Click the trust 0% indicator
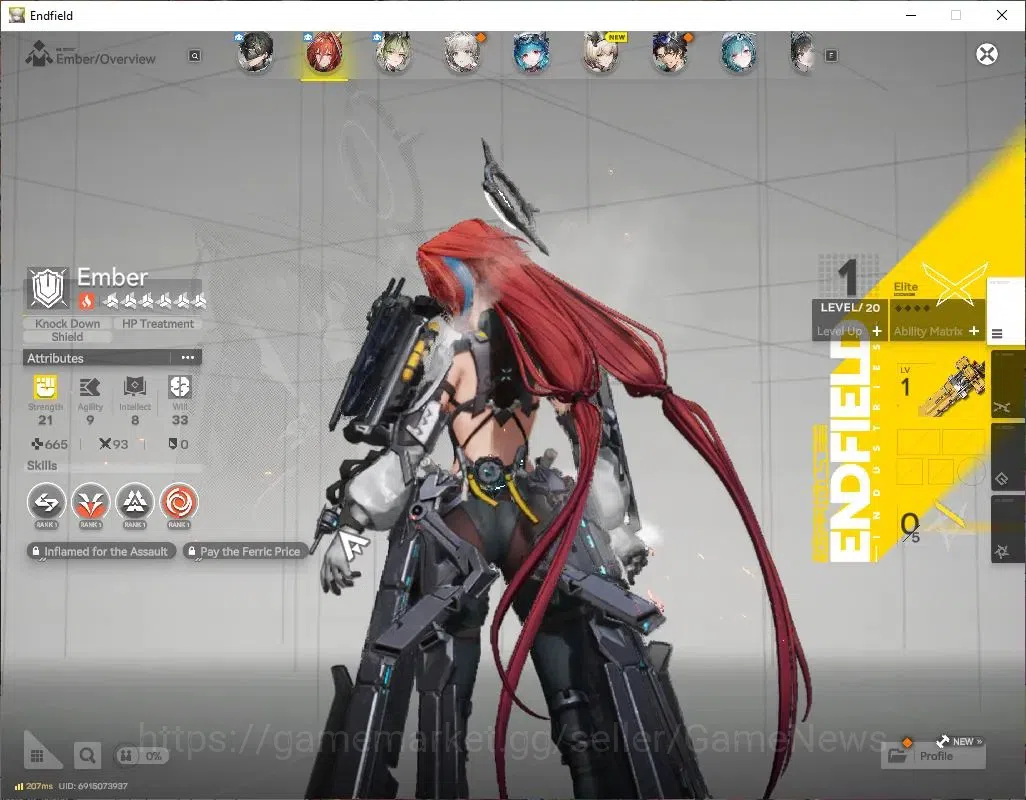This screenshot has height=800, width=1026. 141,756
